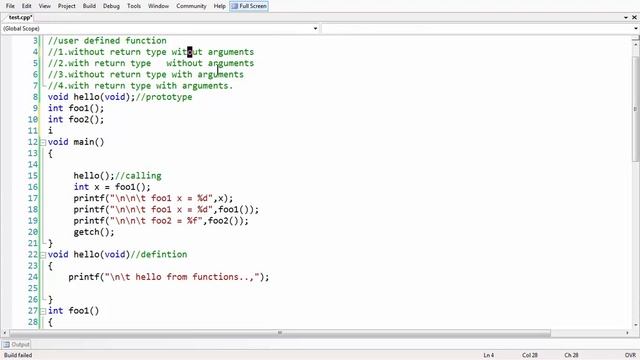Click the scroll right arrow

[x=627, y=333]
